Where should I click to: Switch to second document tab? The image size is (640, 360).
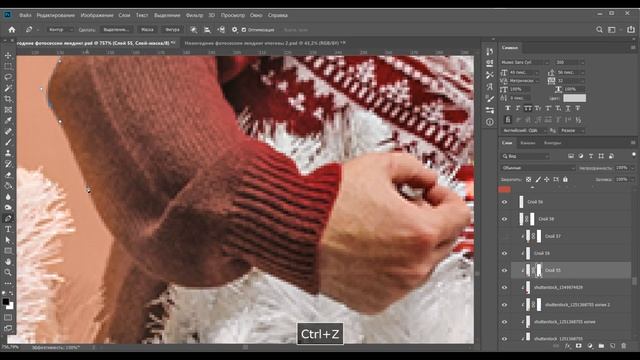click(265, 42)
